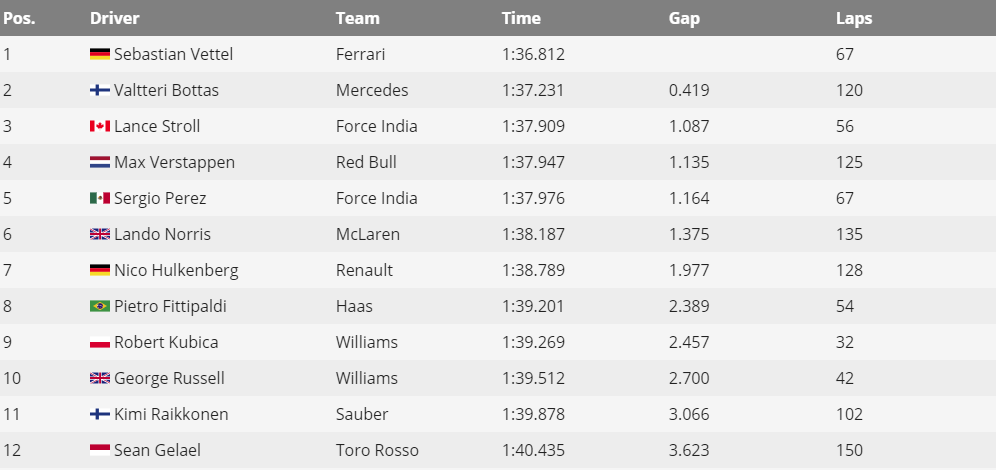This screenshot has width=996, height=470.
Task: Open the Nico Hulkenberg driver name
Action: click(176, 271)
